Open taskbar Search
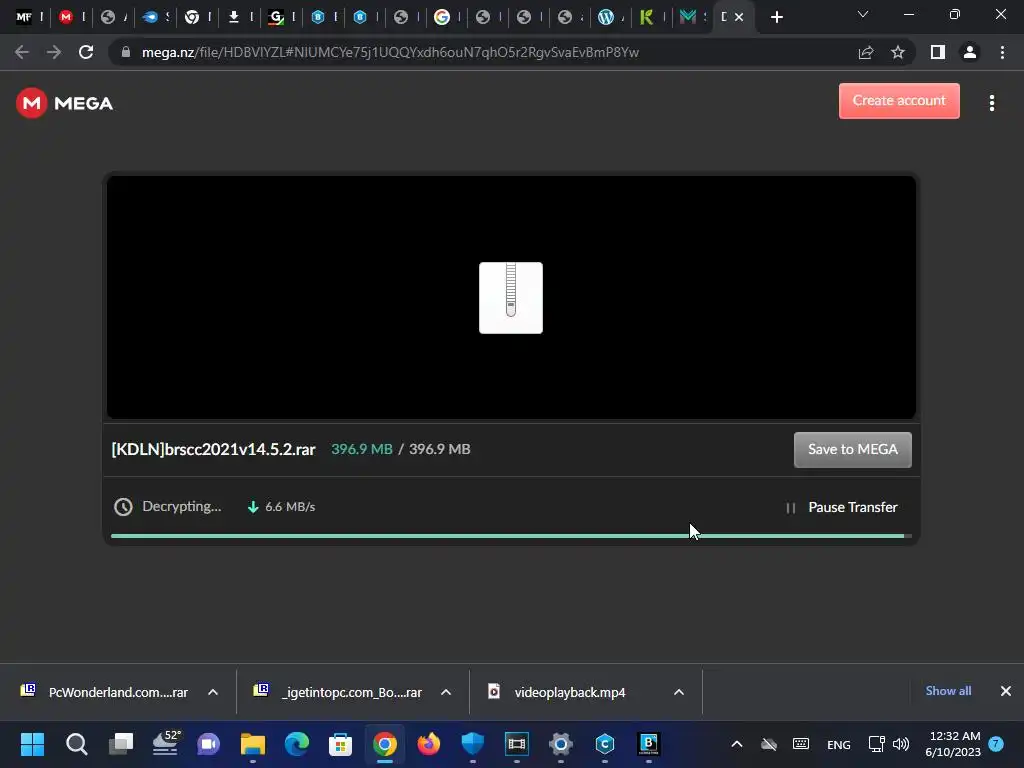 76,744
